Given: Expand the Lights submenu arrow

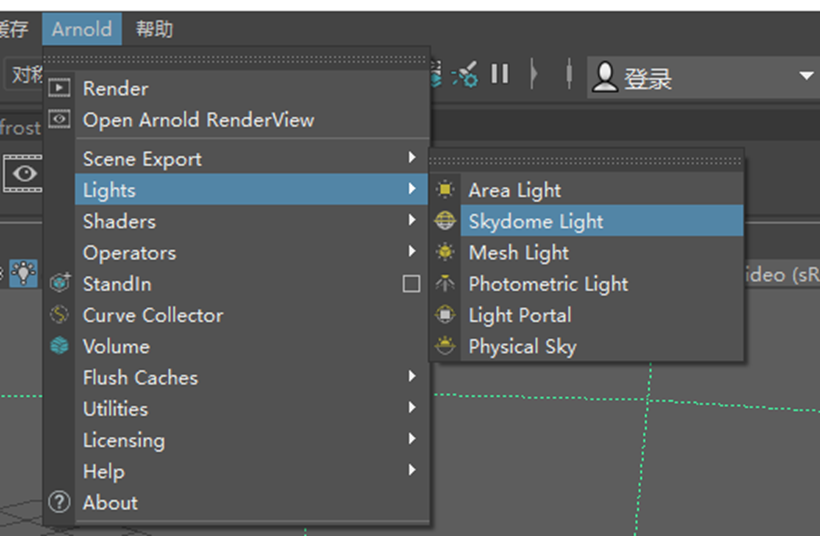Looking at the screenshot, I should point(412,189).
